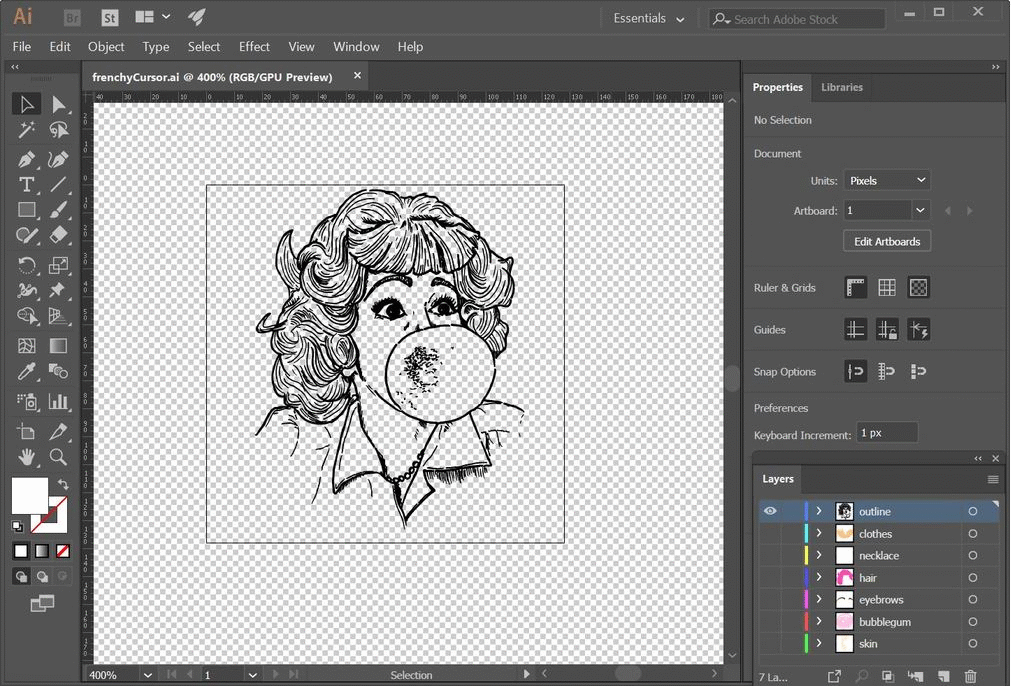Show the bubblegum layer

[x=770, y=621]
